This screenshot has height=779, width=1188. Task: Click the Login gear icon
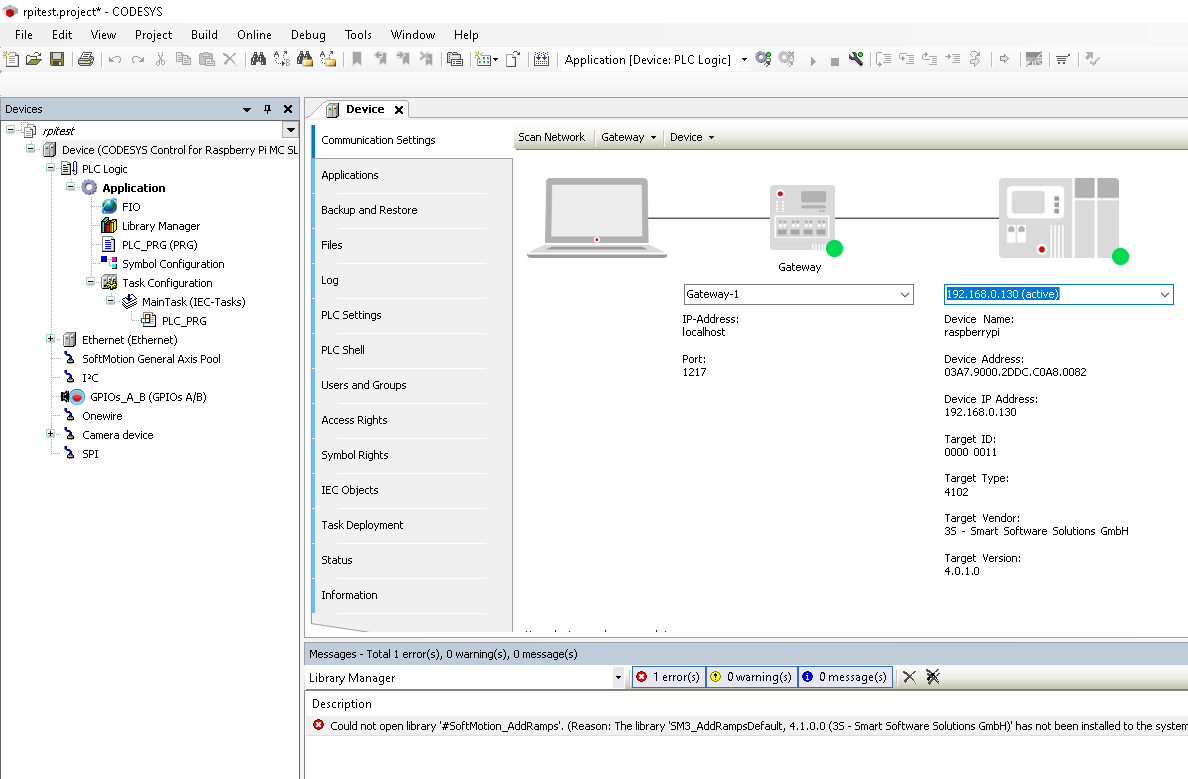pos(763,59)
